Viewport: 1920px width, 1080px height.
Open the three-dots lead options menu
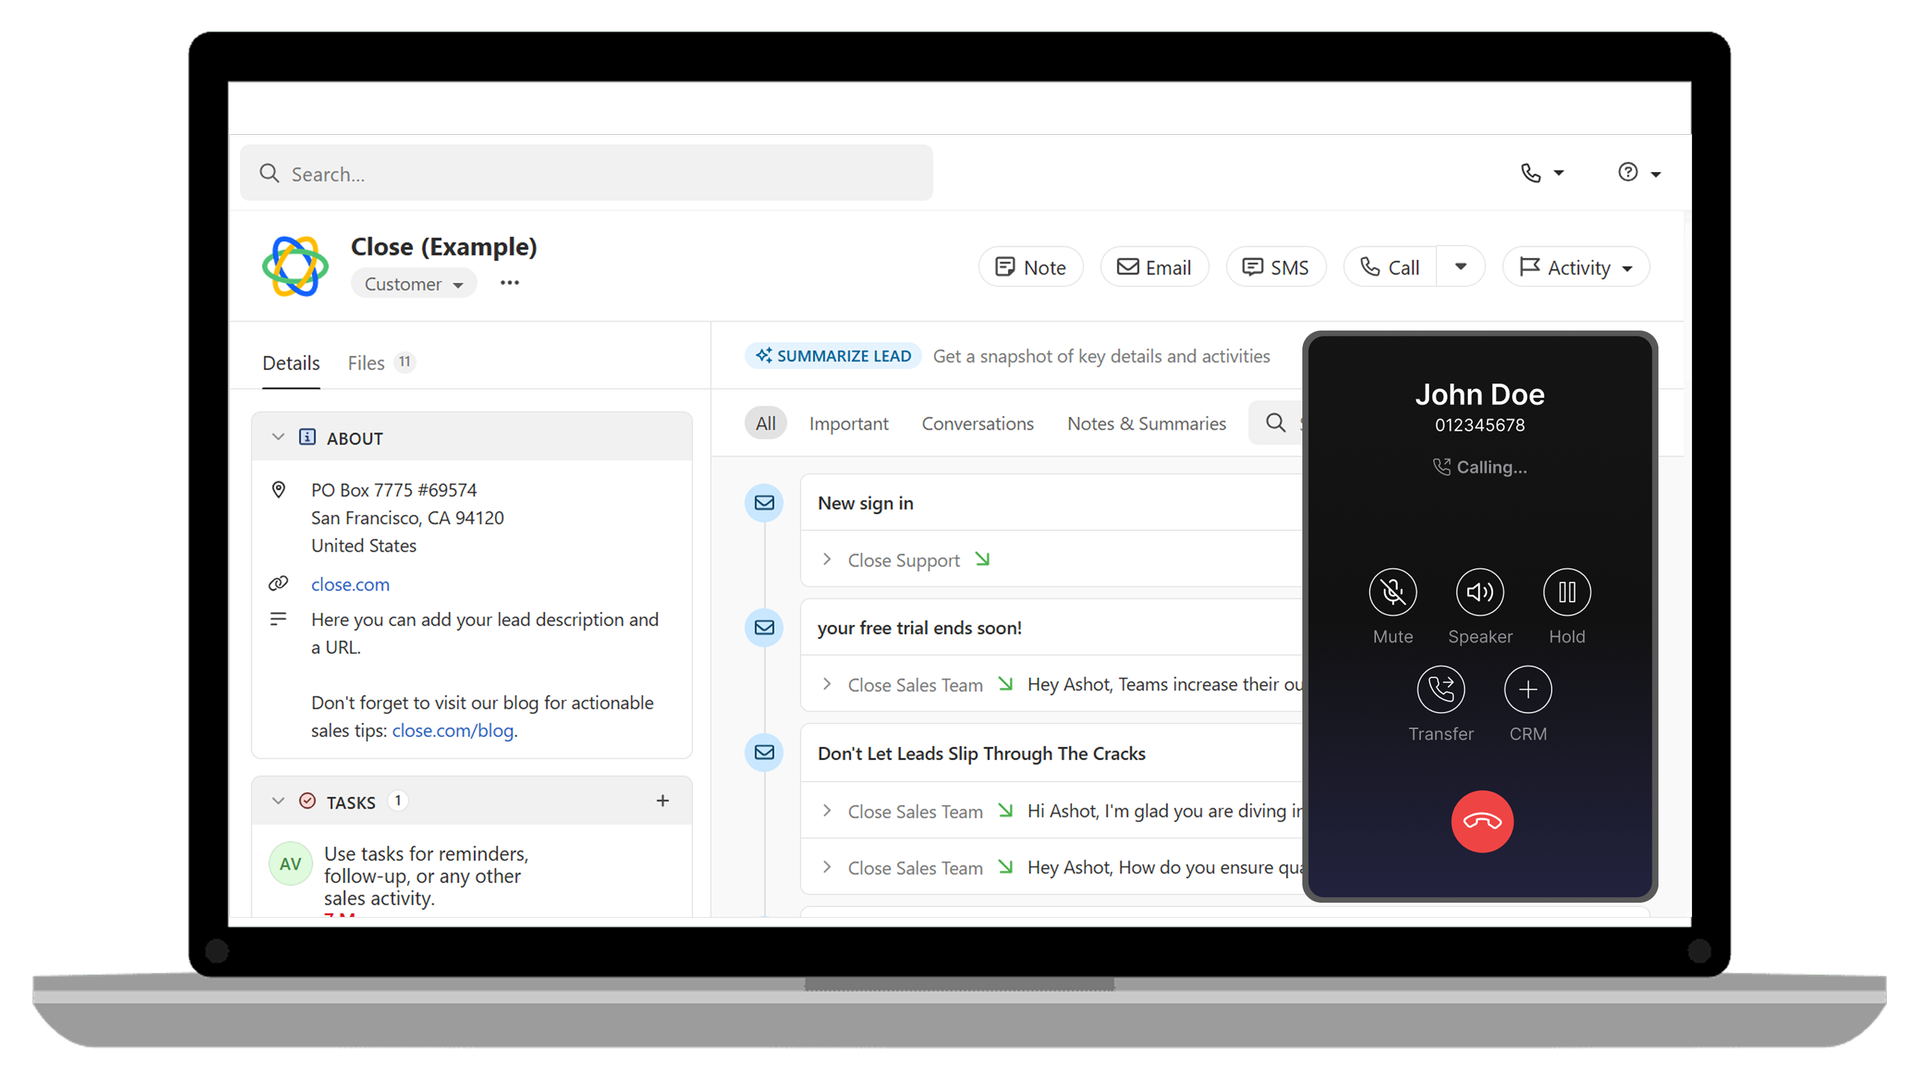point(510,283)
